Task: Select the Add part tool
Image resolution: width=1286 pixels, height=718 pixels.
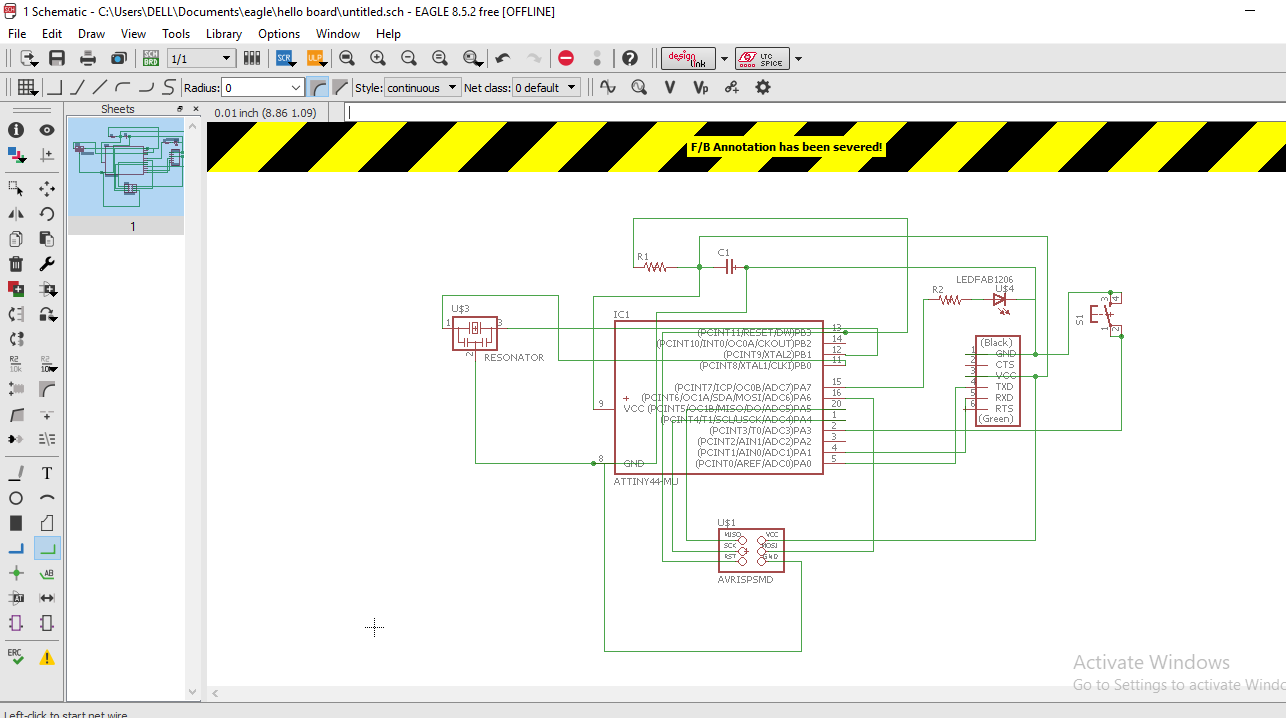Action: pos(16,289)
